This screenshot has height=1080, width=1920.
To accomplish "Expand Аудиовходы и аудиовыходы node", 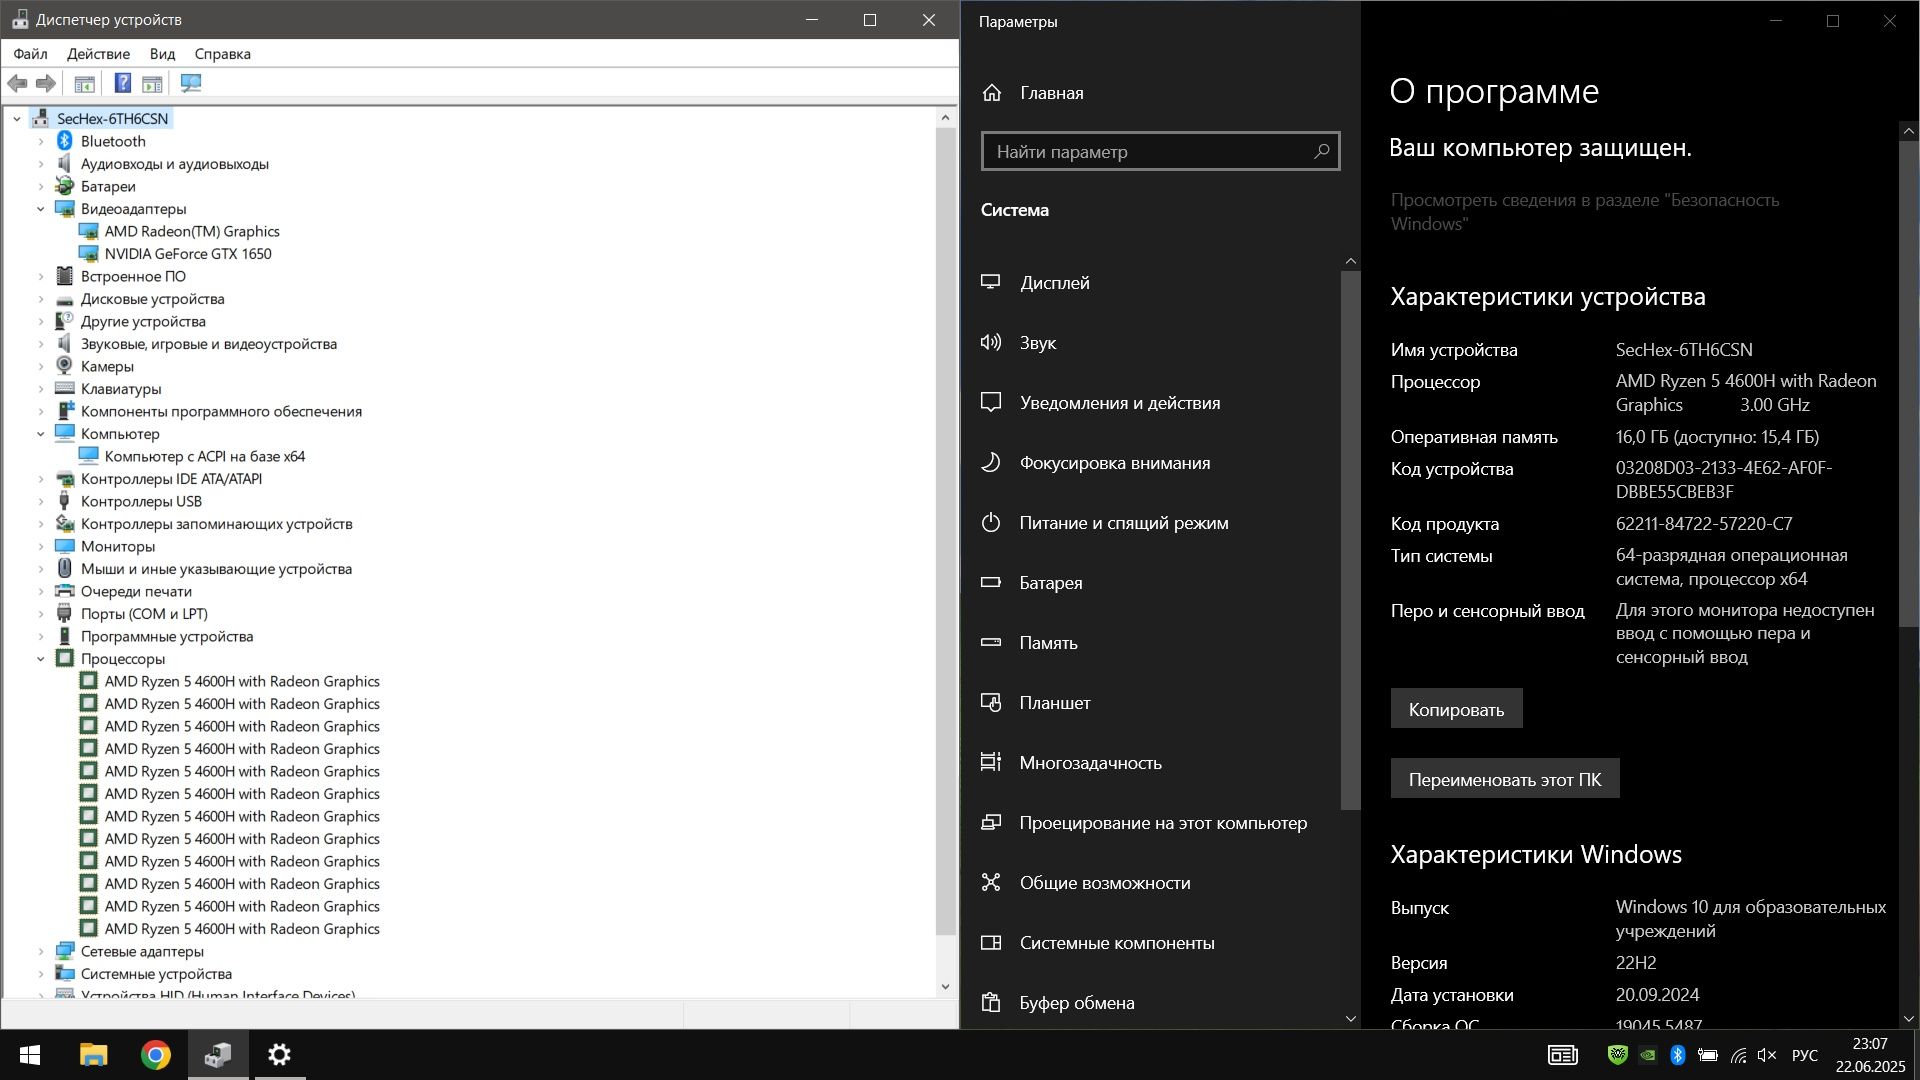I will click(41, 164).
